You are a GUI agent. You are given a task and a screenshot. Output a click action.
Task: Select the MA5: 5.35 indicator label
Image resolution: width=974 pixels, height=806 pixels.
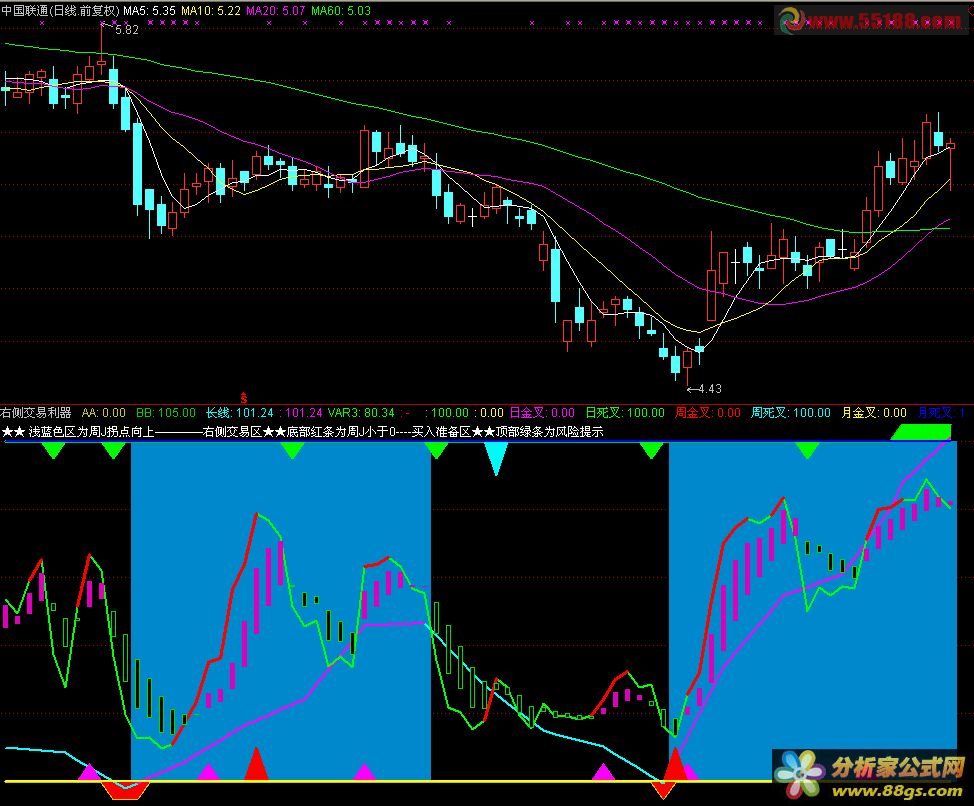coord(149,11)
